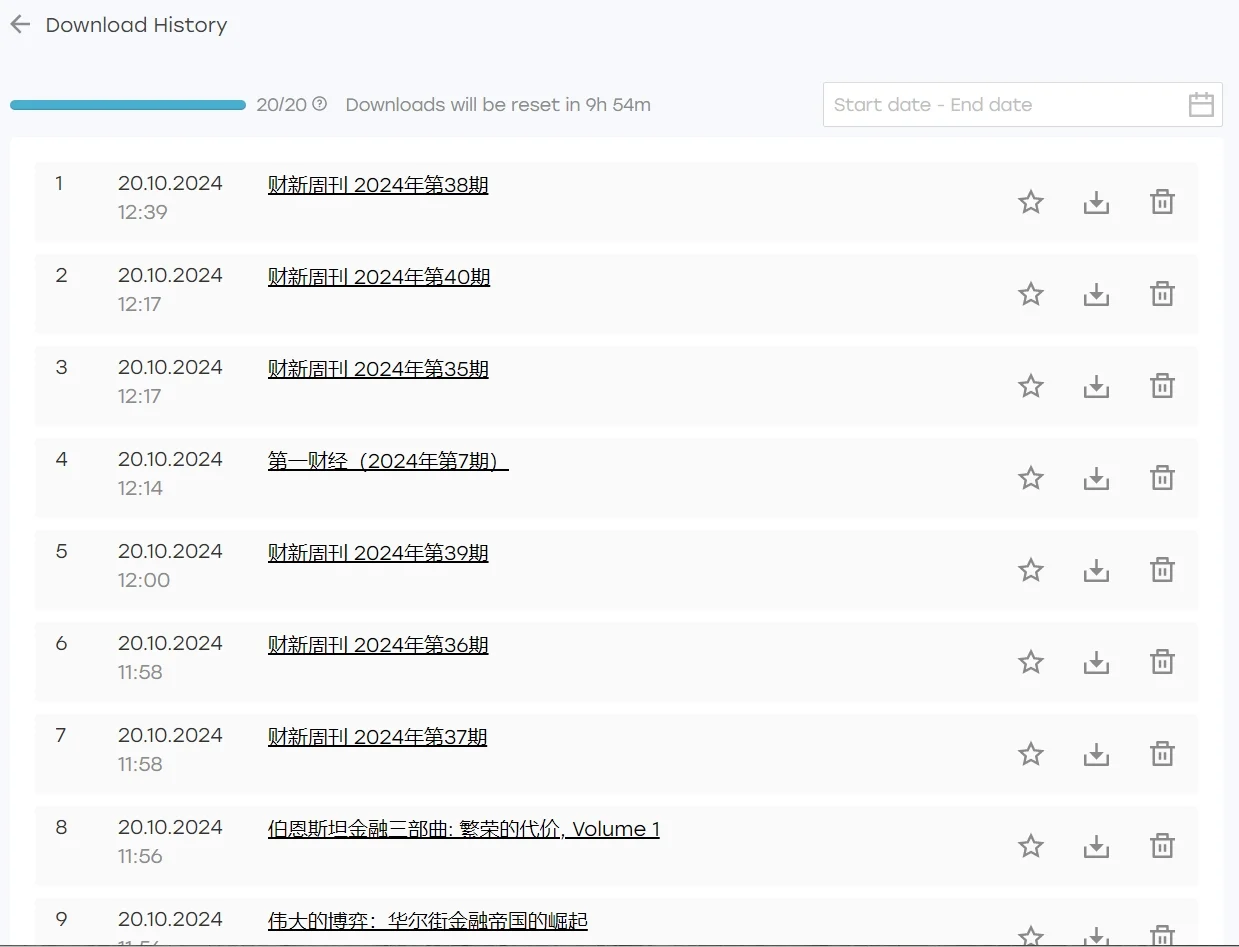1239x947 pixels.
Task: Open book link 财新周刊 2024年第39期
Action: 378,553
